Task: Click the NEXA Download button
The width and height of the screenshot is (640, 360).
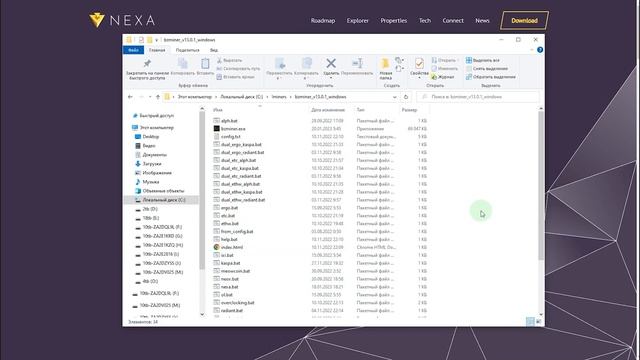Action: [524, 20]
